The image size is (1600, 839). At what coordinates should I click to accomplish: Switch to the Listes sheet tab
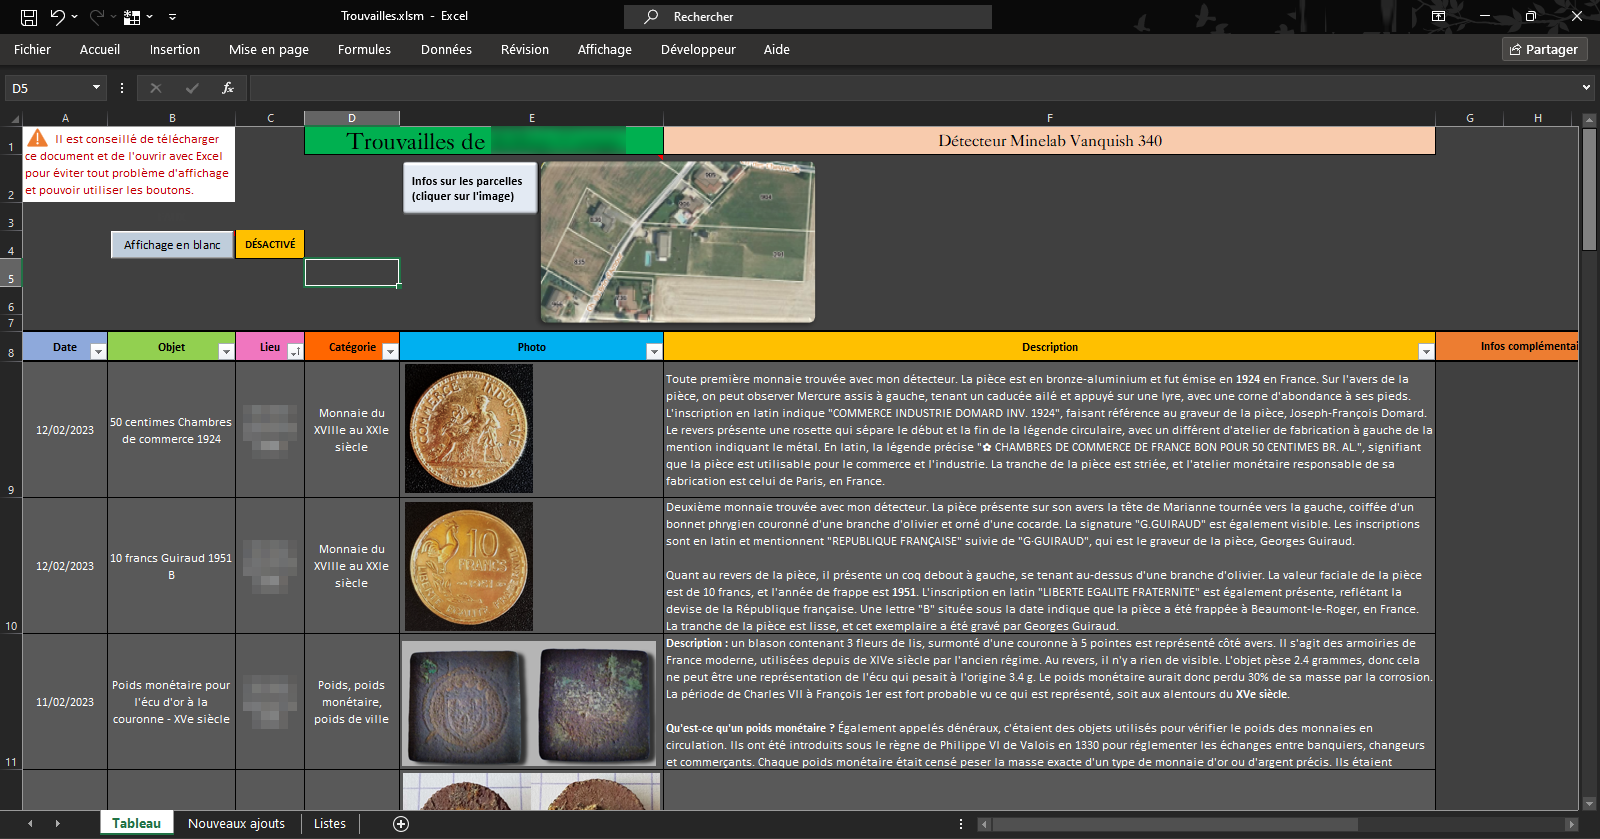[x=329, y=824]
